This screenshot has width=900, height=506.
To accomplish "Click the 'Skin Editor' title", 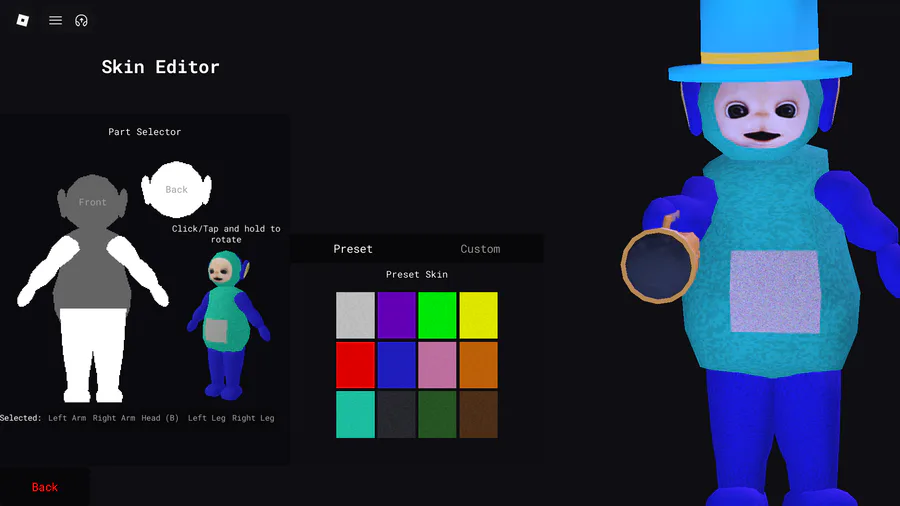I will [160, 67].
